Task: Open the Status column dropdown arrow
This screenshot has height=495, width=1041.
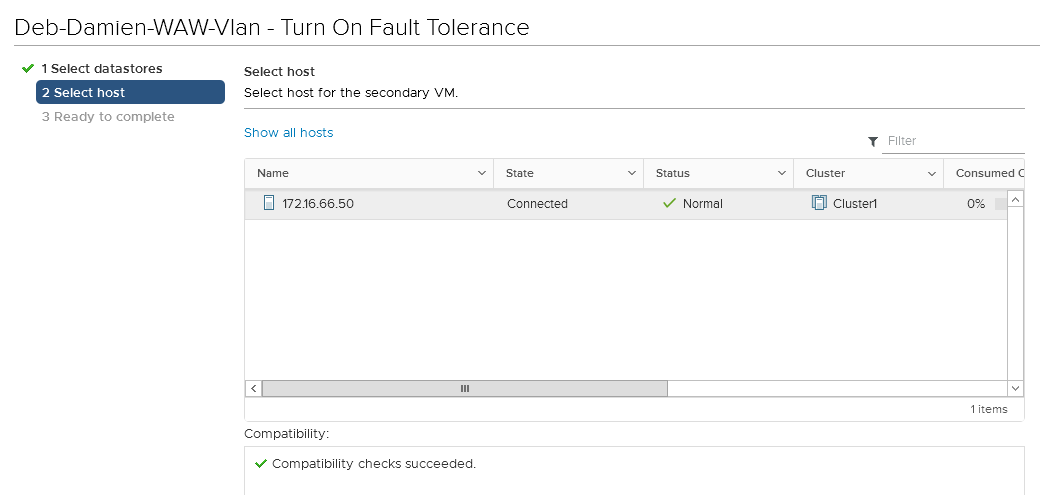Action: (x=782, y=173)
